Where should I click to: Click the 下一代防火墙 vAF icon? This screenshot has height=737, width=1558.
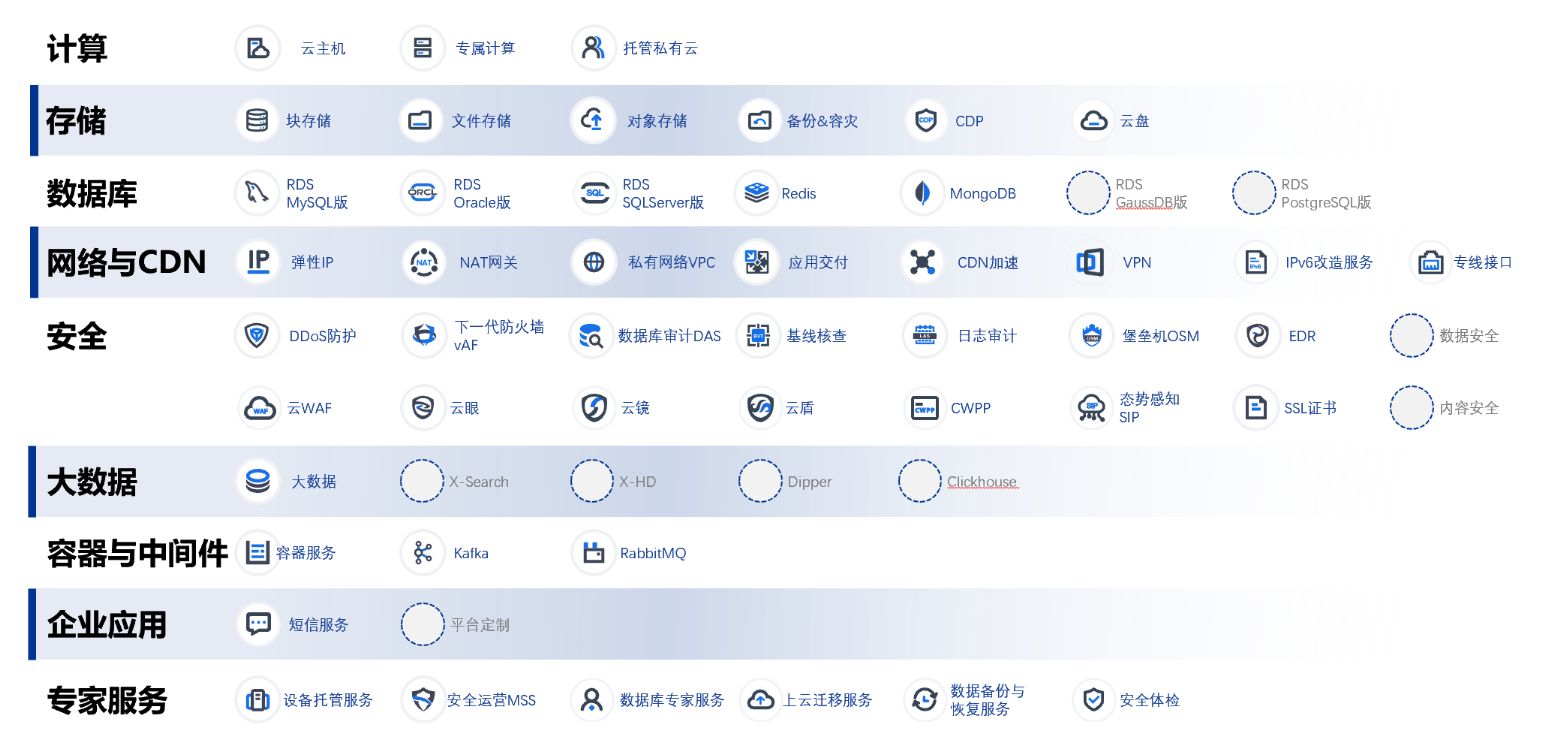click(x=424, y=335)
